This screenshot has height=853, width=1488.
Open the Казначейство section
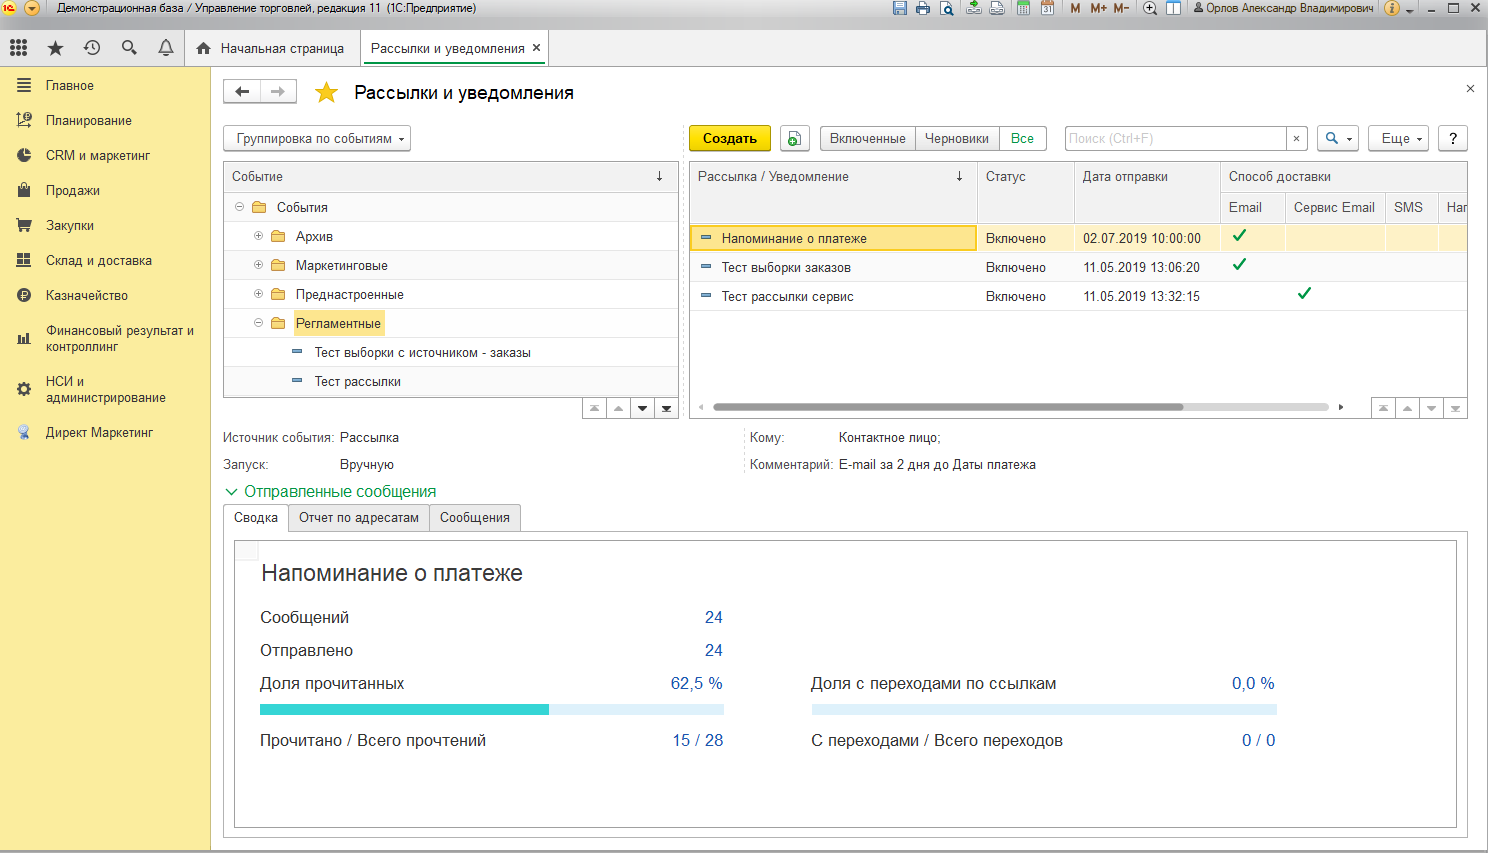coord(87,296)
